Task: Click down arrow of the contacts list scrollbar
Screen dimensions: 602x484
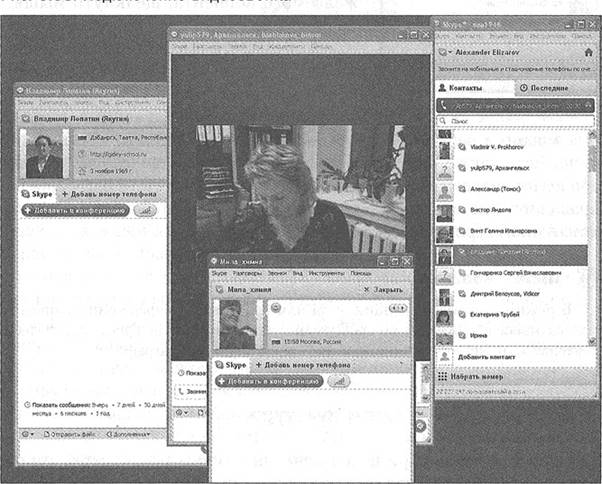Action: tap(592, 341)
